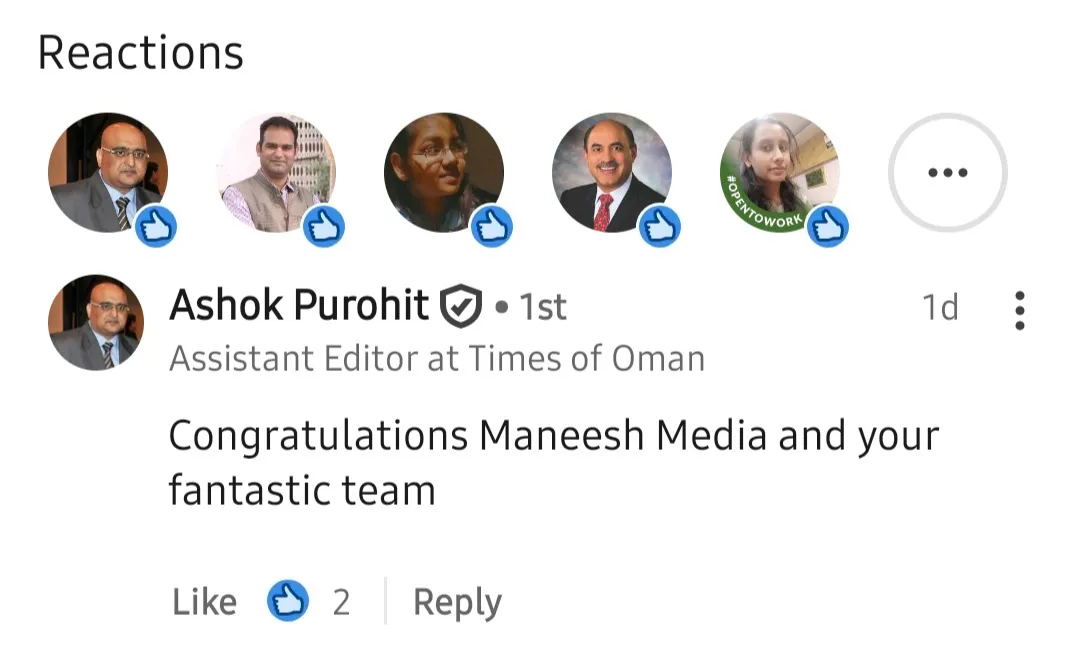Viewport: 1080px width, 672px height.
Task: Tap the like badge on the red-tie avatar
Action: click(x=659, y=226)
